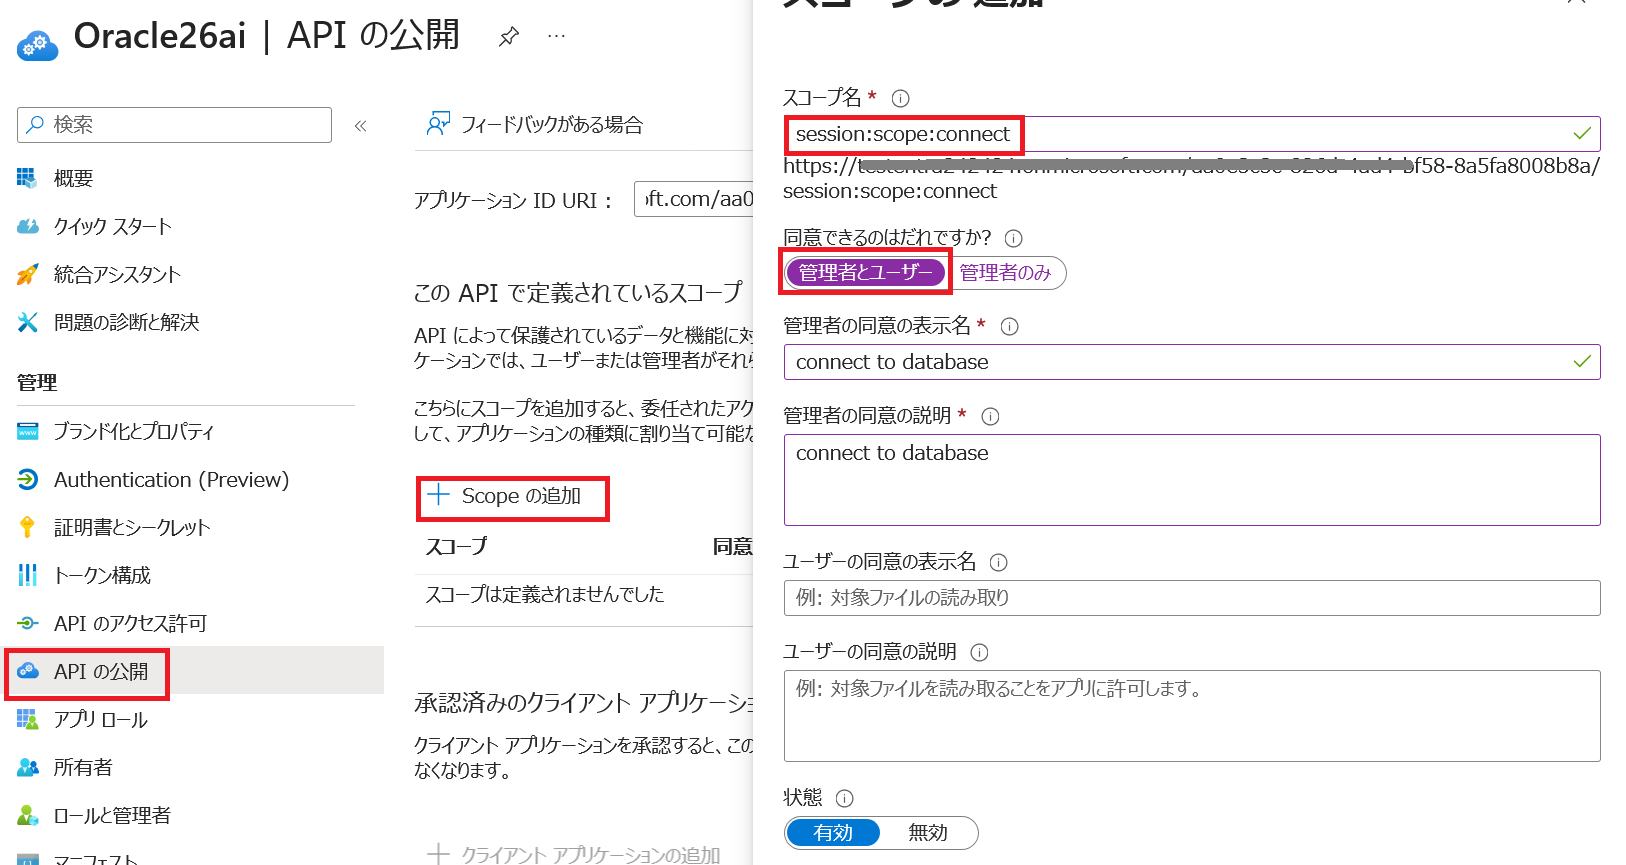Click クライアント アプリケーションの追加 button
Screen dimensions: 1626x865
(574, 855)
